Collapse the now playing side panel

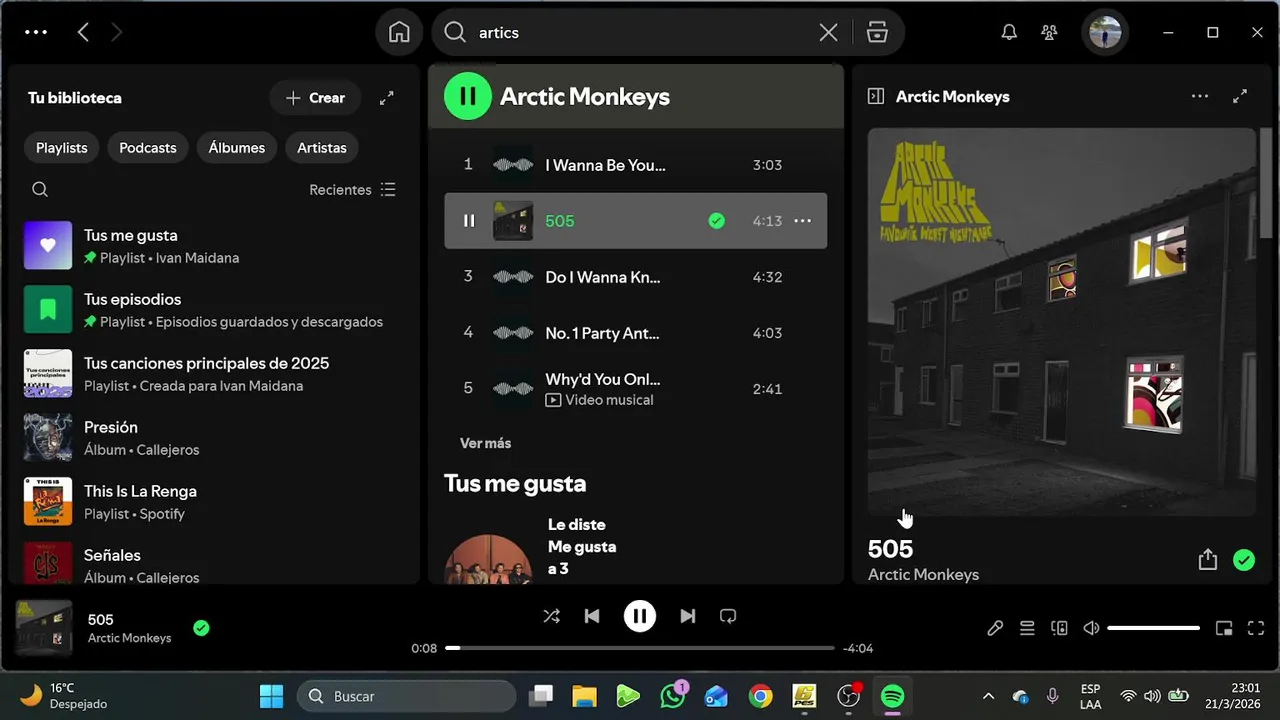[x=876, y=97]
